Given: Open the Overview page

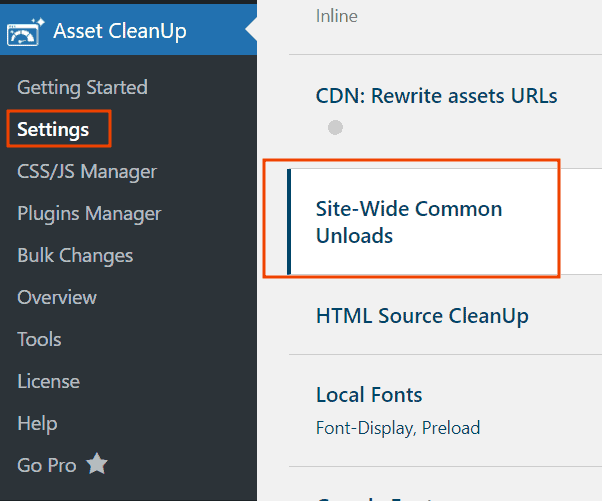Looking at the screenshot, I should (x=57, y=297).
